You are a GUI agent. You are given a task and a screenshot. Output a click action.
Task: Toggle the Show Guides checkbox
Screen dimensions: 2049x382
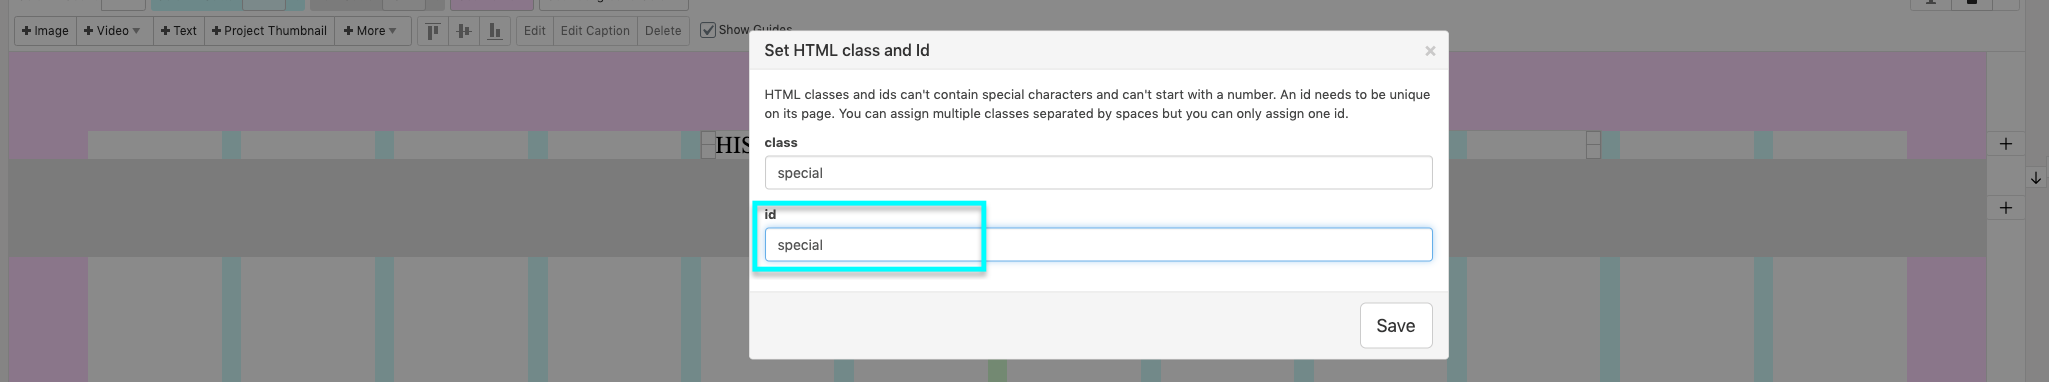coord(708,30)
